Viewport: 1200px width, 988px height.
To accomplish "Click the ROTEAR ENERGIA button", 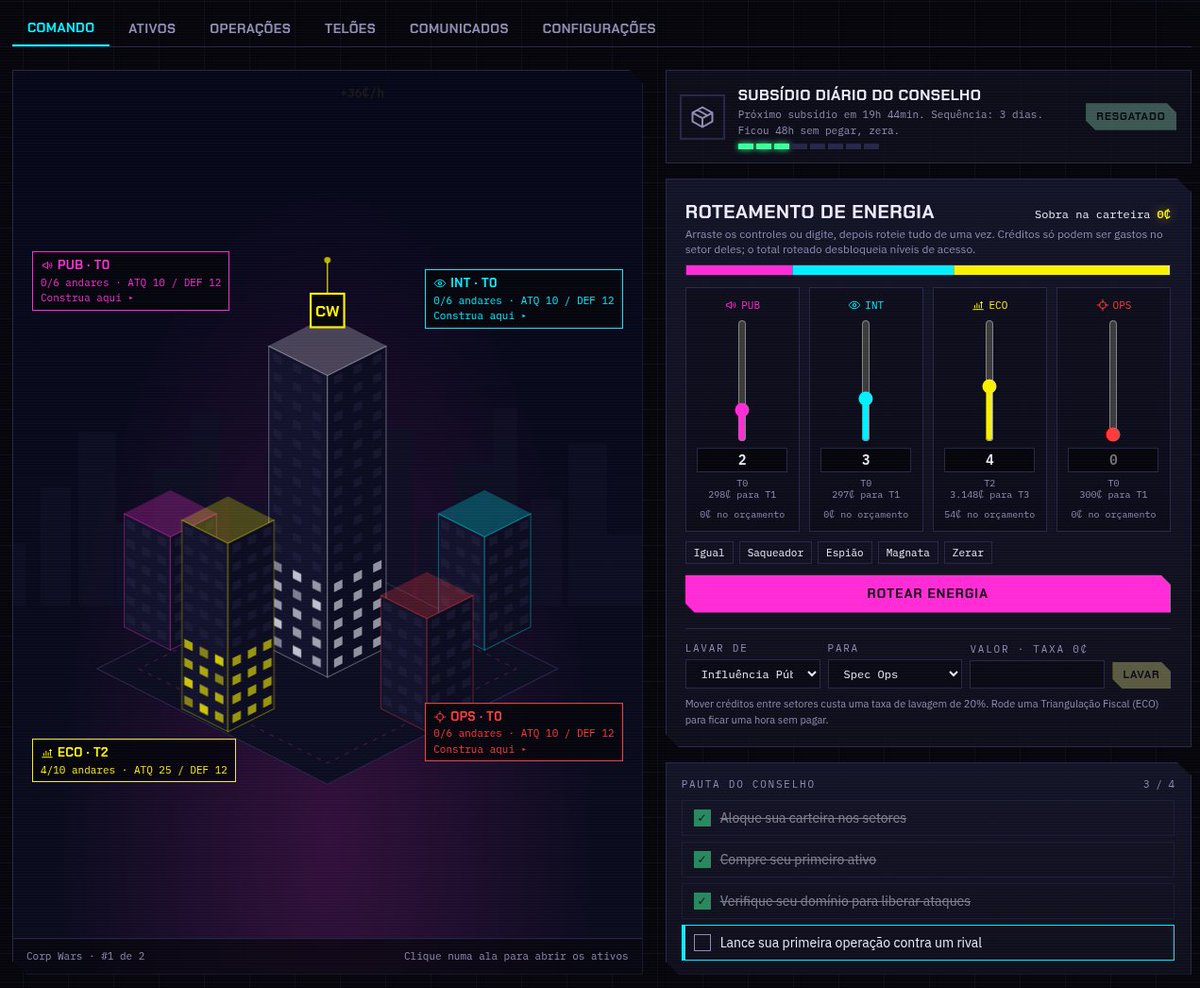I will (x=927, y=593).
